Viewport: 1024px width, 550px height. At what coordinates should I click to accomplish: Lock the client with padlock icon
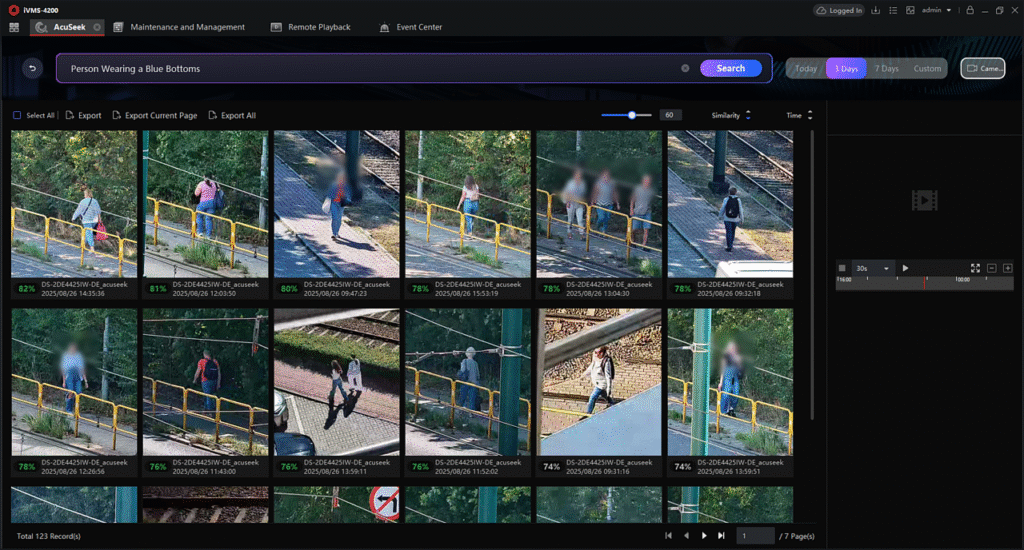coord(970,10)
